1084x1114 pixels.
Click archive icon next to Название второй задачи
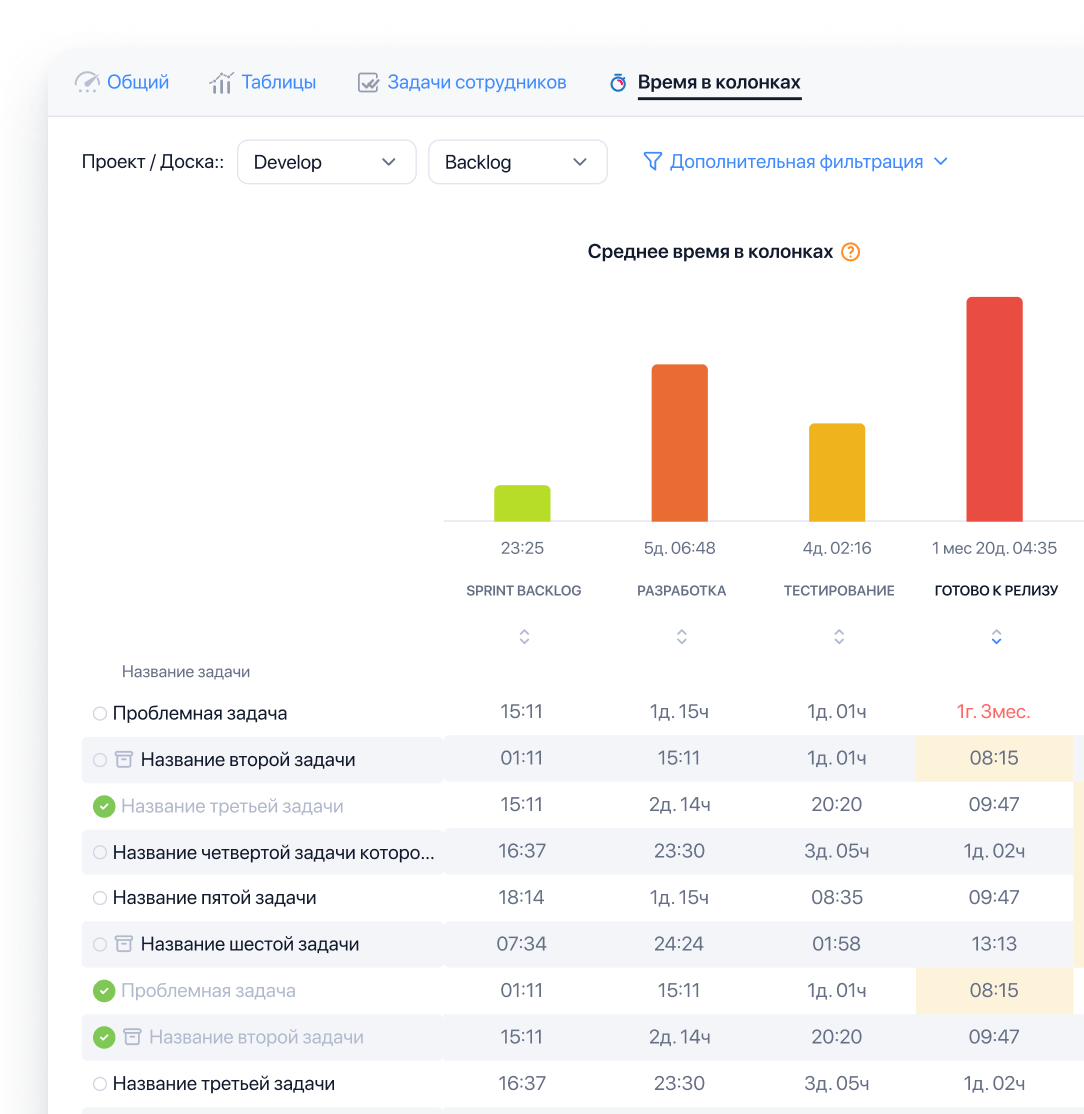(124, 760)
